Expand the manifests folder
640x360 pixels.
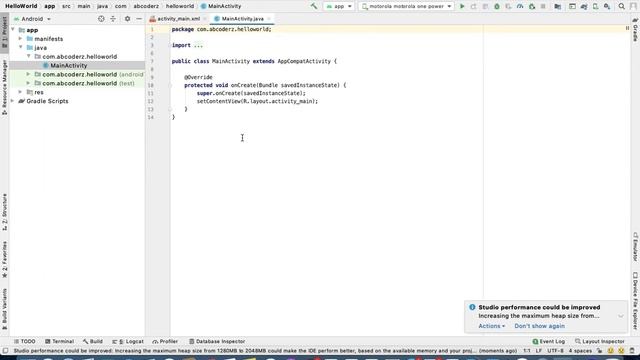click(x=20, y=39)
